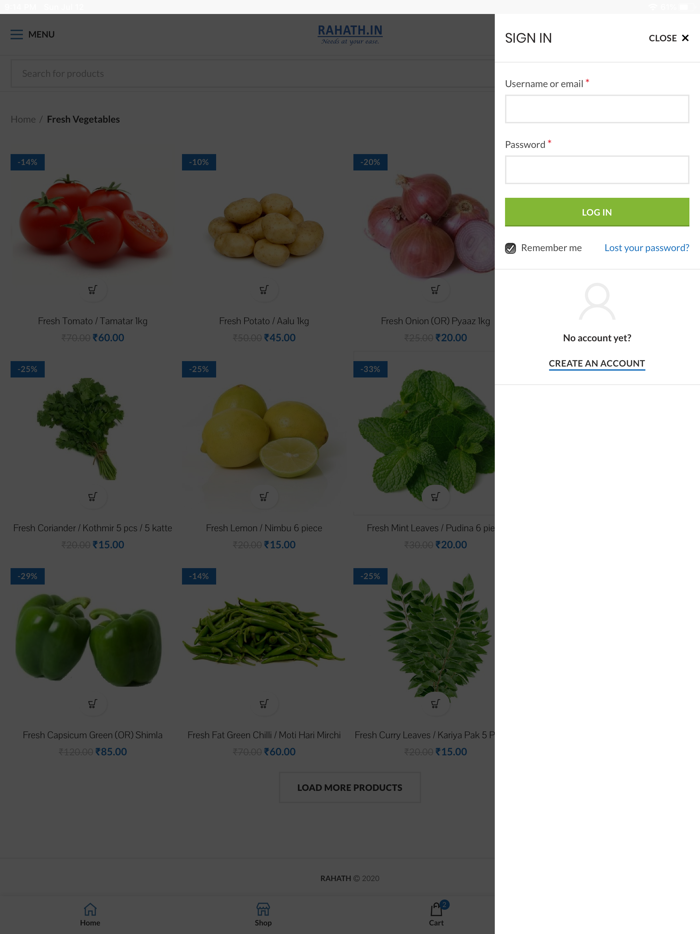Add Fresh Tomato to cart icon
This screenshot has width=700, height=934.
92,289
